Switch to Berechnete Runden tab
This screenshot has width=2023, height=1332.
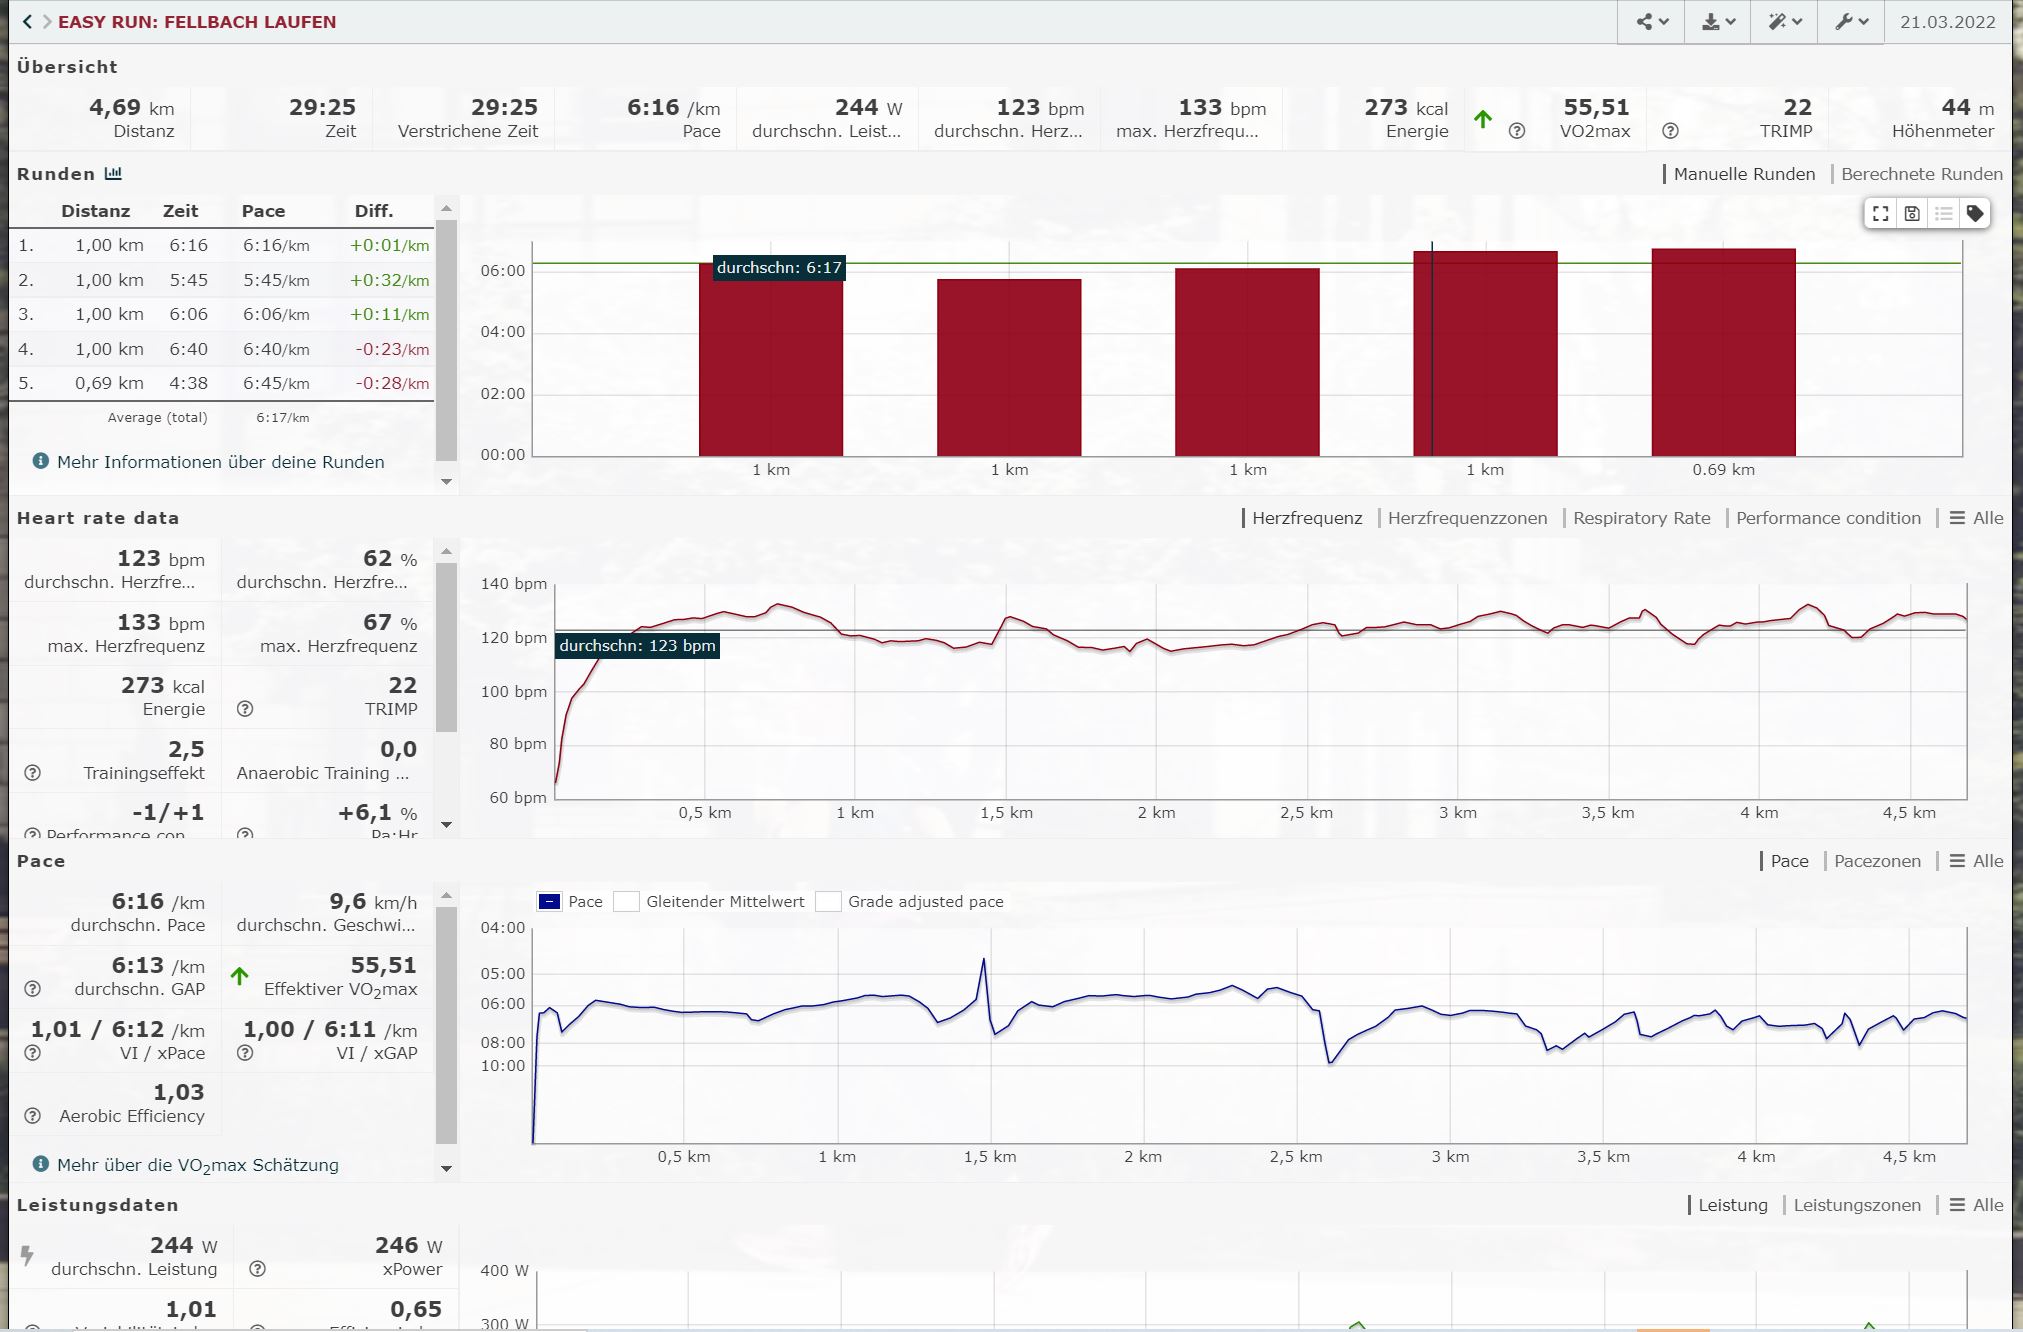pyautogui.click(x=1921, y=174)
